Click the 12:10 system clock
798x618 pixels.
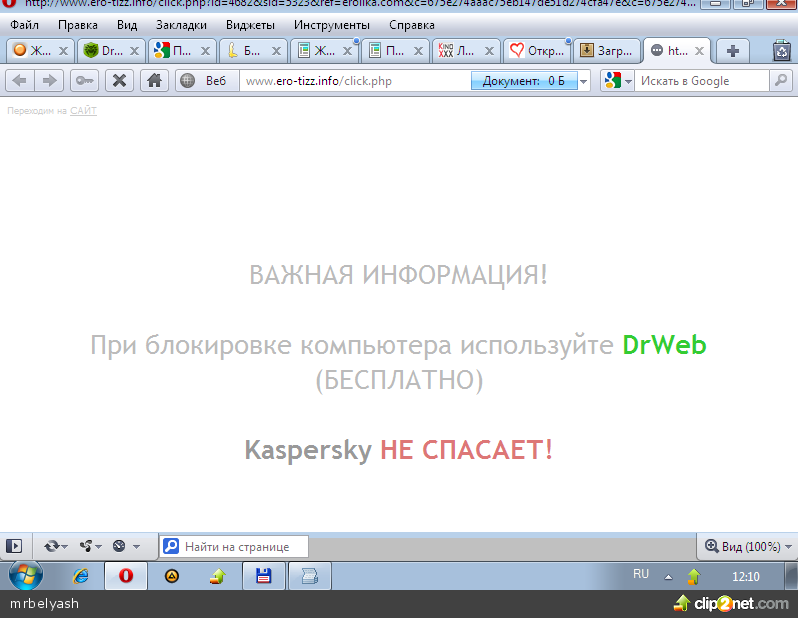click(746, 576)
